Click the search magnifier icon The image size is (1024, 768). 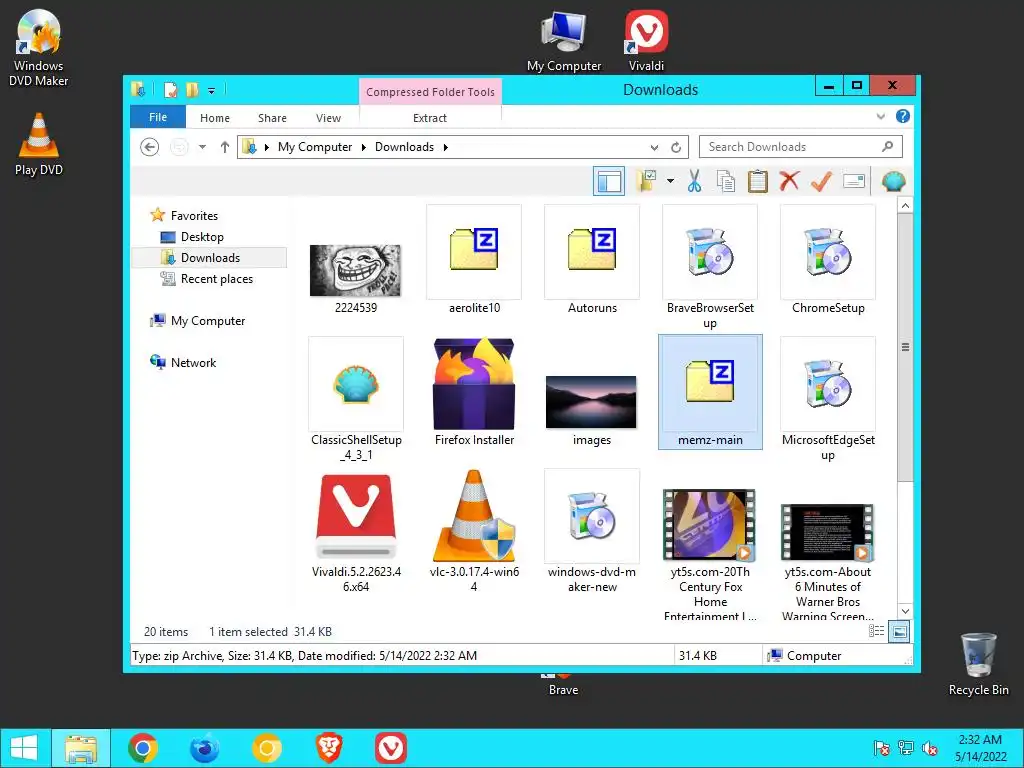tap(888, 146)
